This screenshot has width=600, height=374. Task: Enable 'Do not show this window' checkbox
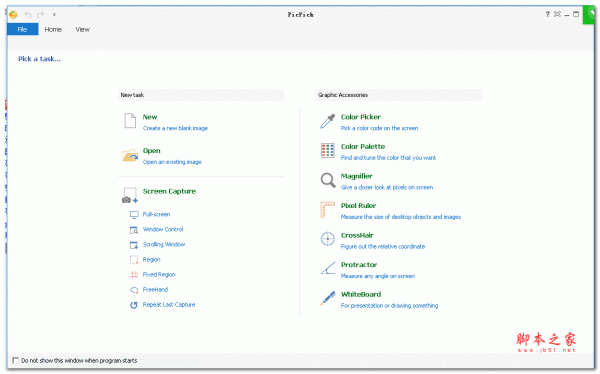click(15, 361)
